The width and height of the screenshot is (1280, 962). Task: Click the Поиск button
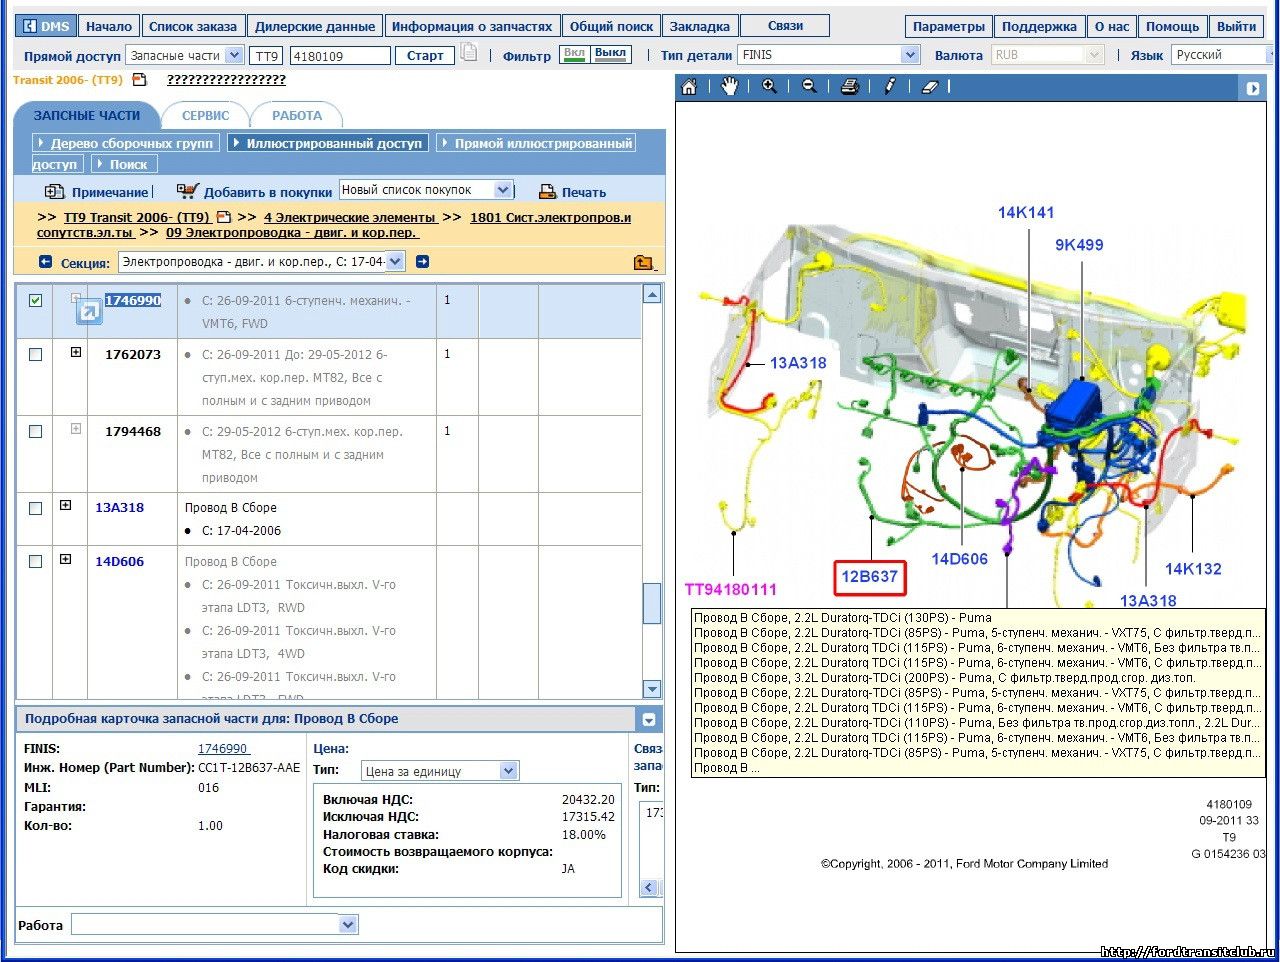pos(125,164)
